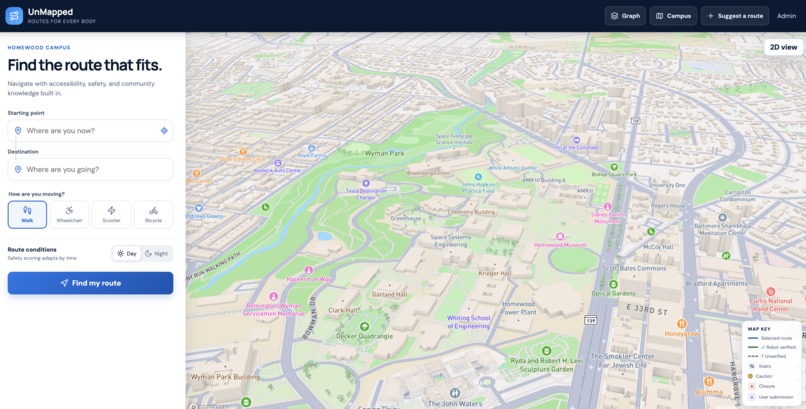The height and width of the screenshot is (409, 806).
Task: Click the Wyman Park Building label
Action: coord(225,377)
